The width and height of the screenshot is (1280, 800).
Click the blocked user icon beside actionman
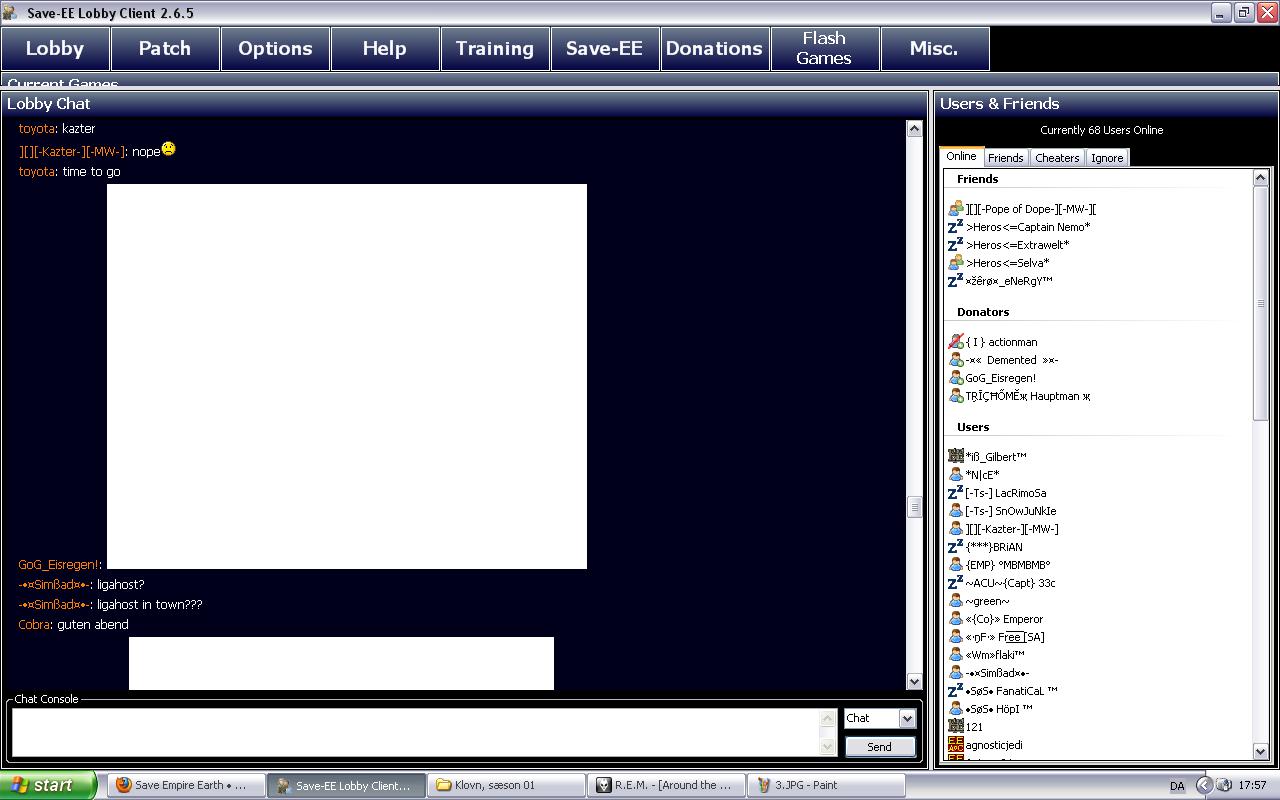click(955, 342)
